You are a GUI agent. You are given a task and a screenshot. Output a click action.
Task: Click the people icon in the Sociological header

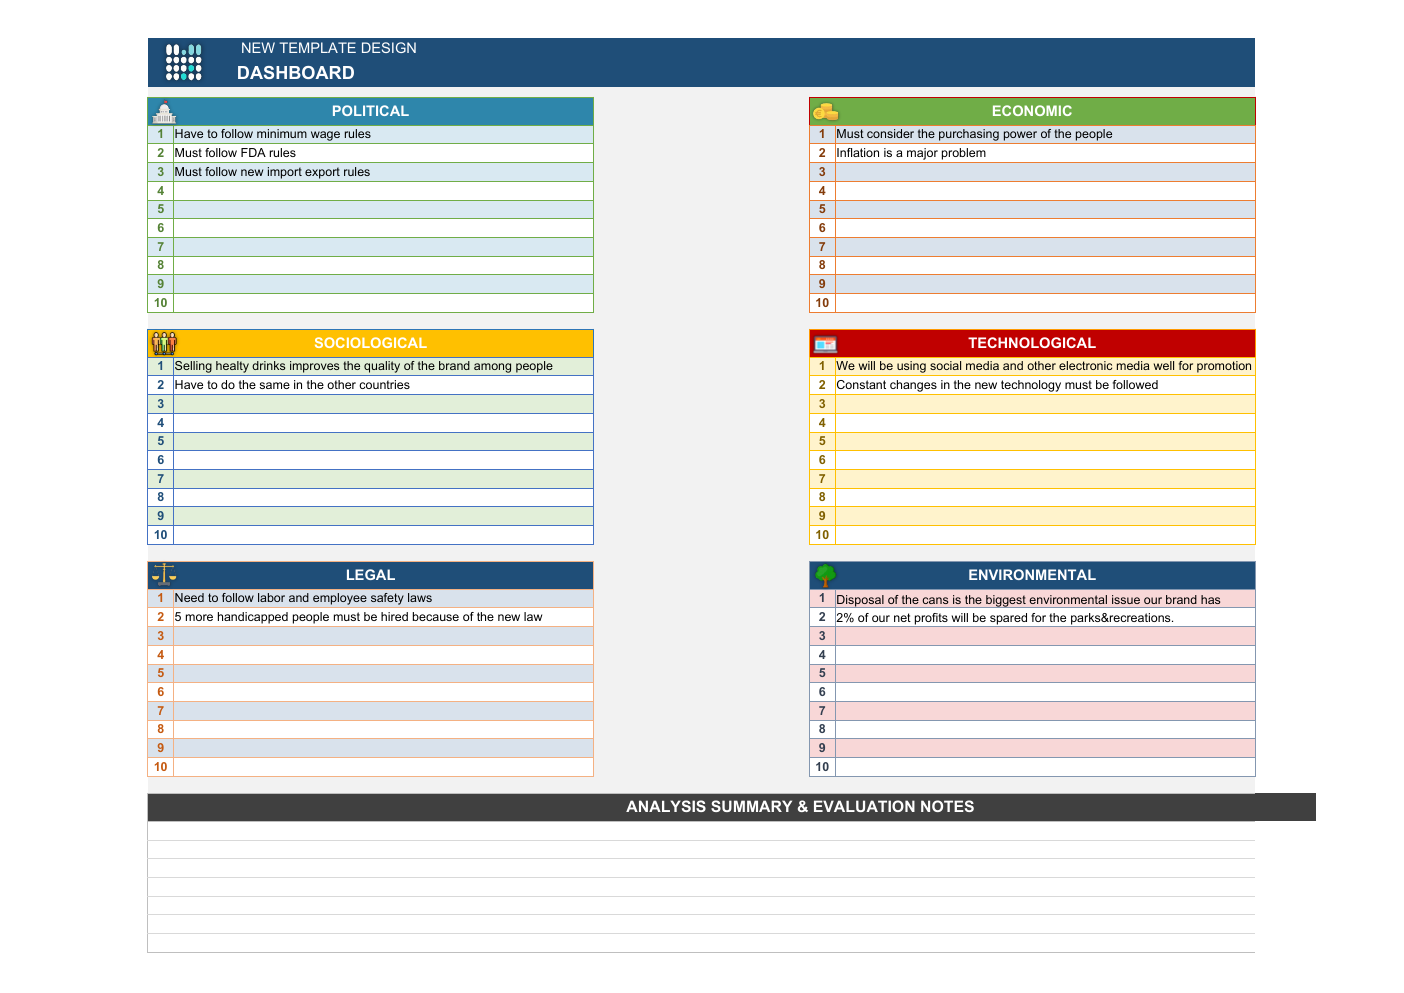[164, 343]
